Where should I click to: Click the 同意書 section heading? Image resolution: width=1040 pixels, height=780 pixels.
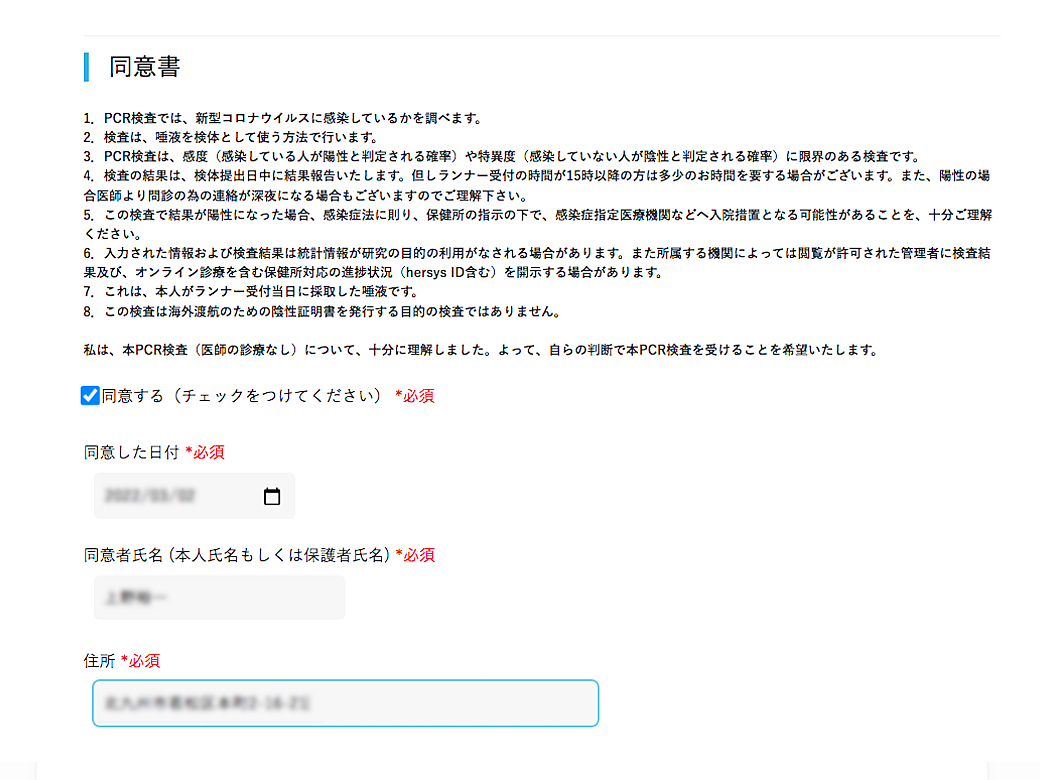(x=144, y=67)
